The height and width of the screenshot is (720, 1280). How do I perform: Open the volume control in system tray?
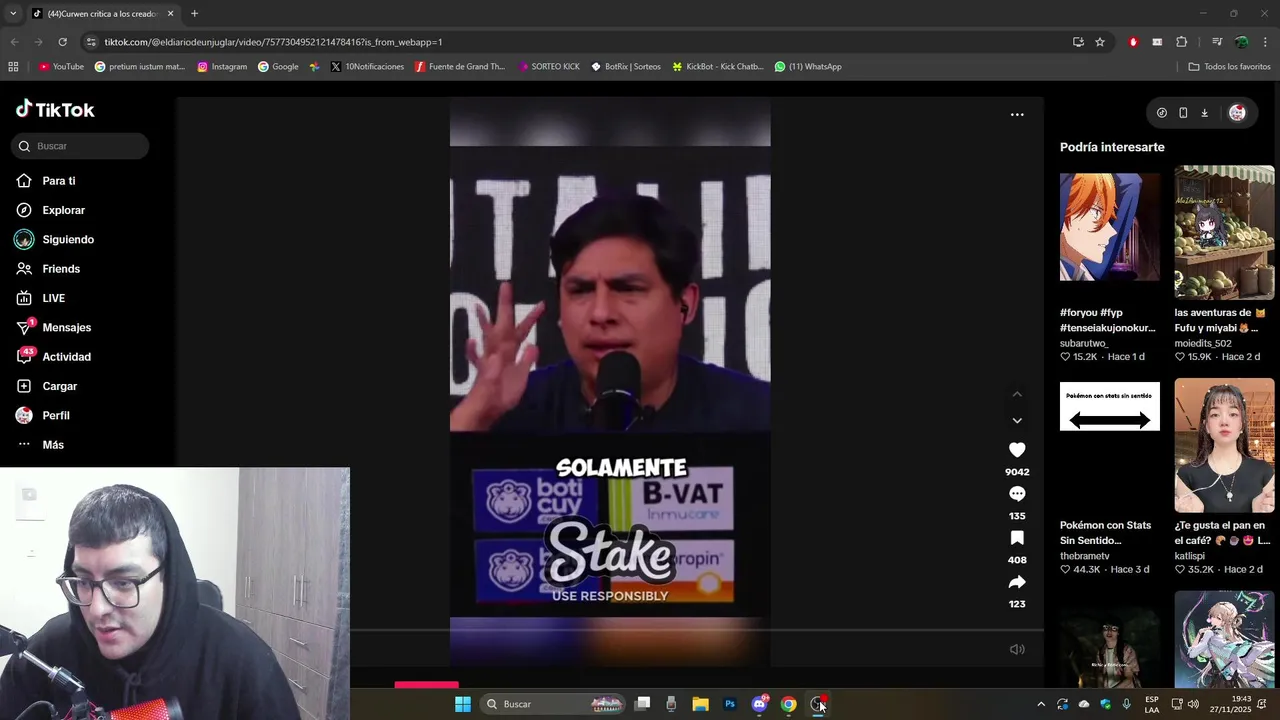(x=1193, y=704)
